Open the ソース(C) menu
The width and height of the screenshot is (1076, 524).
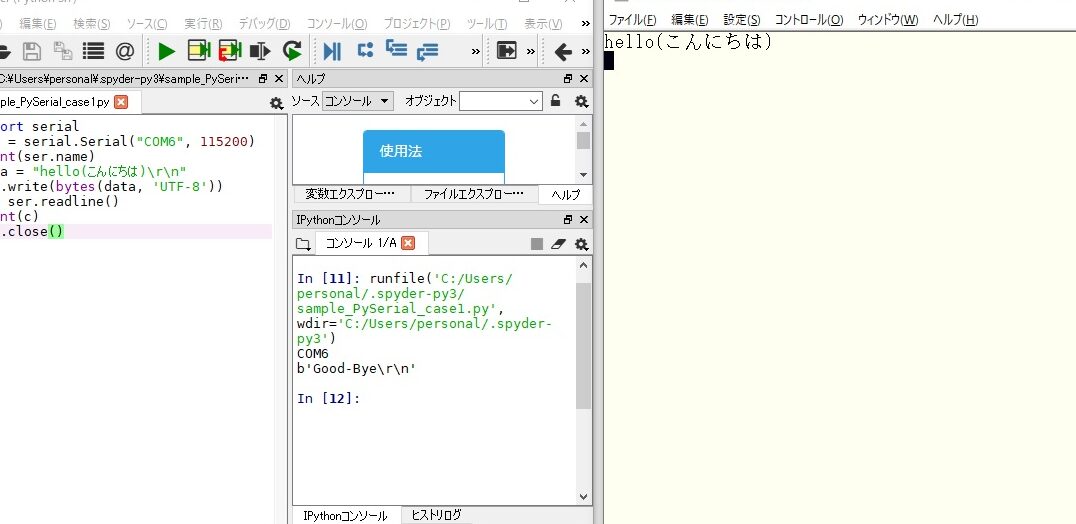click(x=146, y=24)
